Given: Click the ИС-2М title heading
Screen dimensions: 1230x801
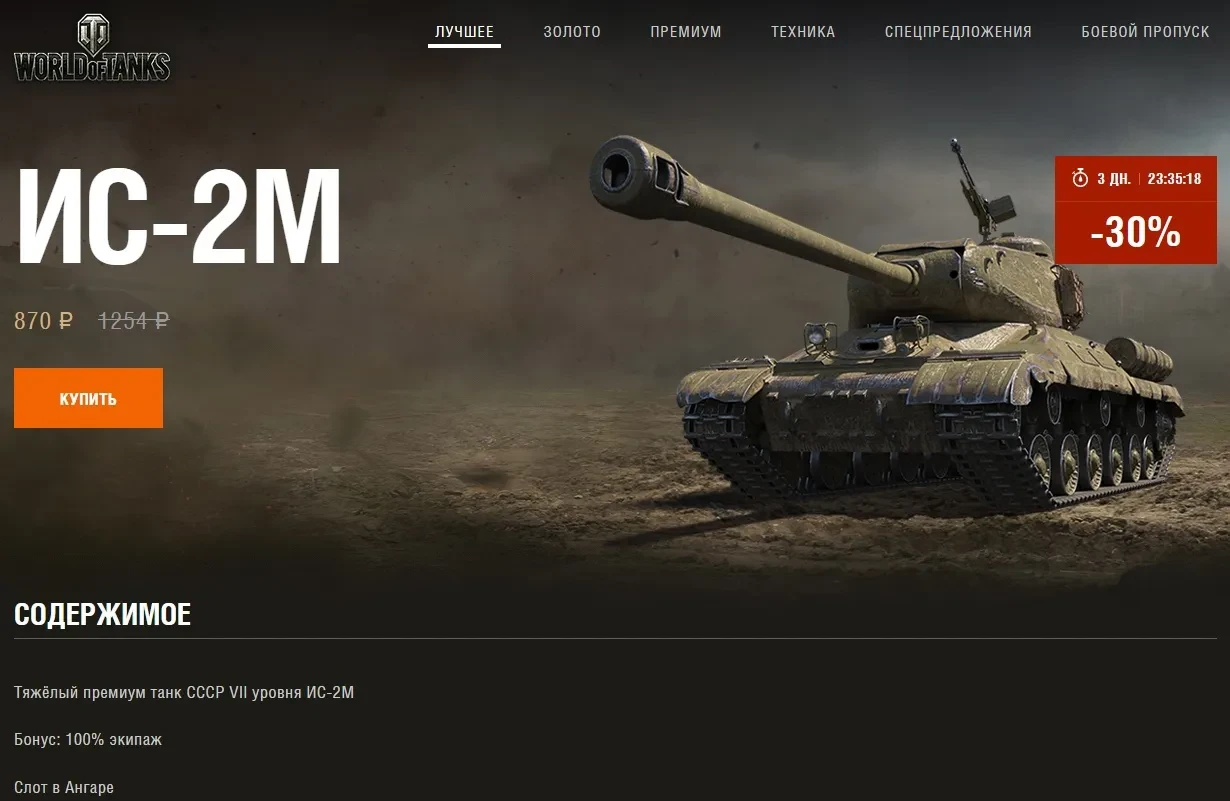Looking at the screenshot, I should [180, 216].
